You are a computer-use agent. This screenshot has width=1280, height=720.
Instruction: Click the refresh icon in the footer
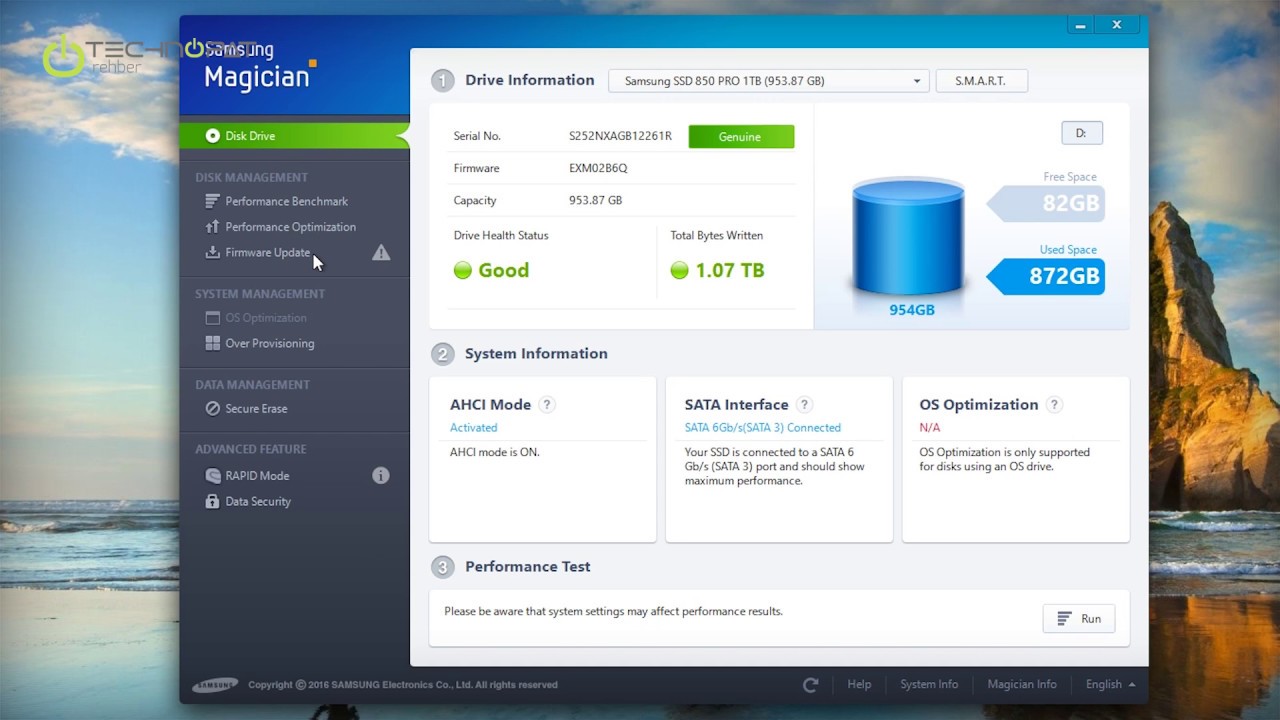(x=811, y=685)
